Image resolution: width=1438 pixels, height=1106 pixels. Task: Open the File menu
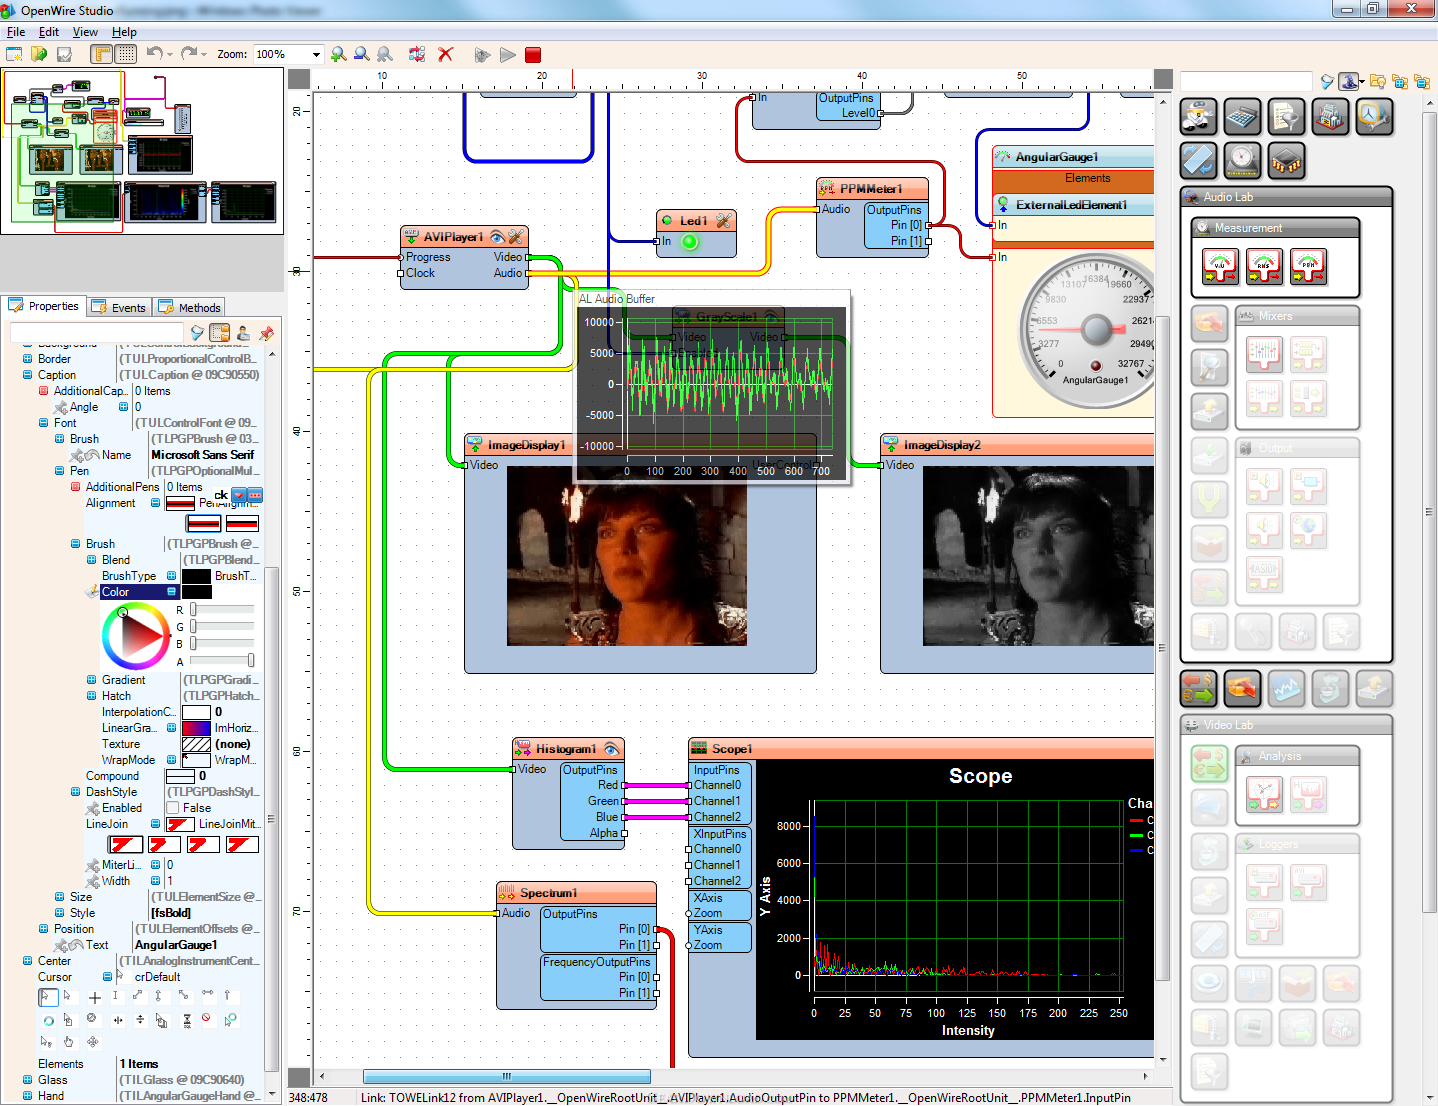[16, 32]
